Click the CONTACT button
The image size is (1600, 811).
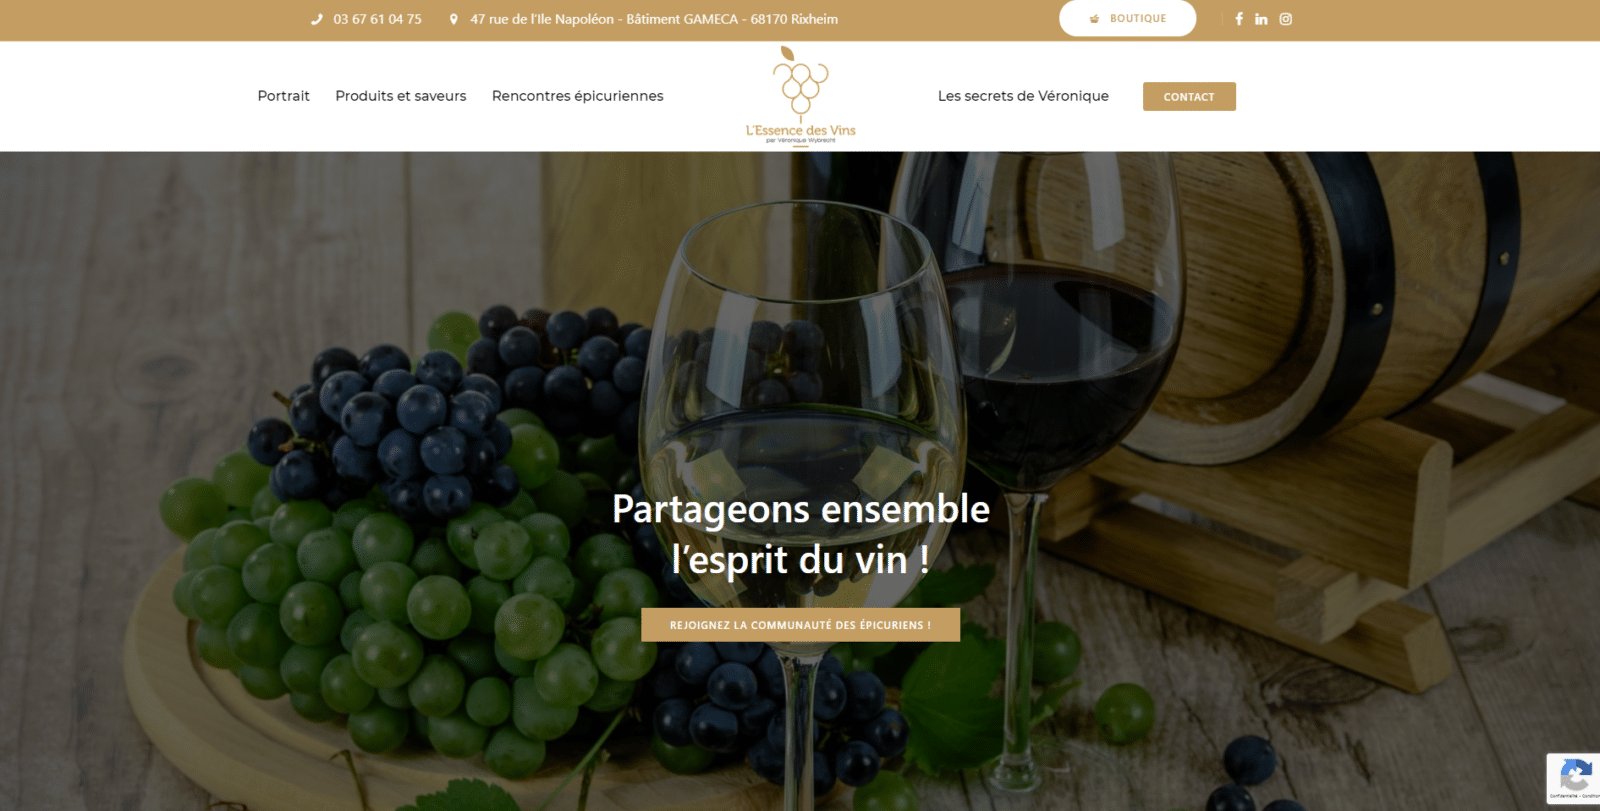1189,97
